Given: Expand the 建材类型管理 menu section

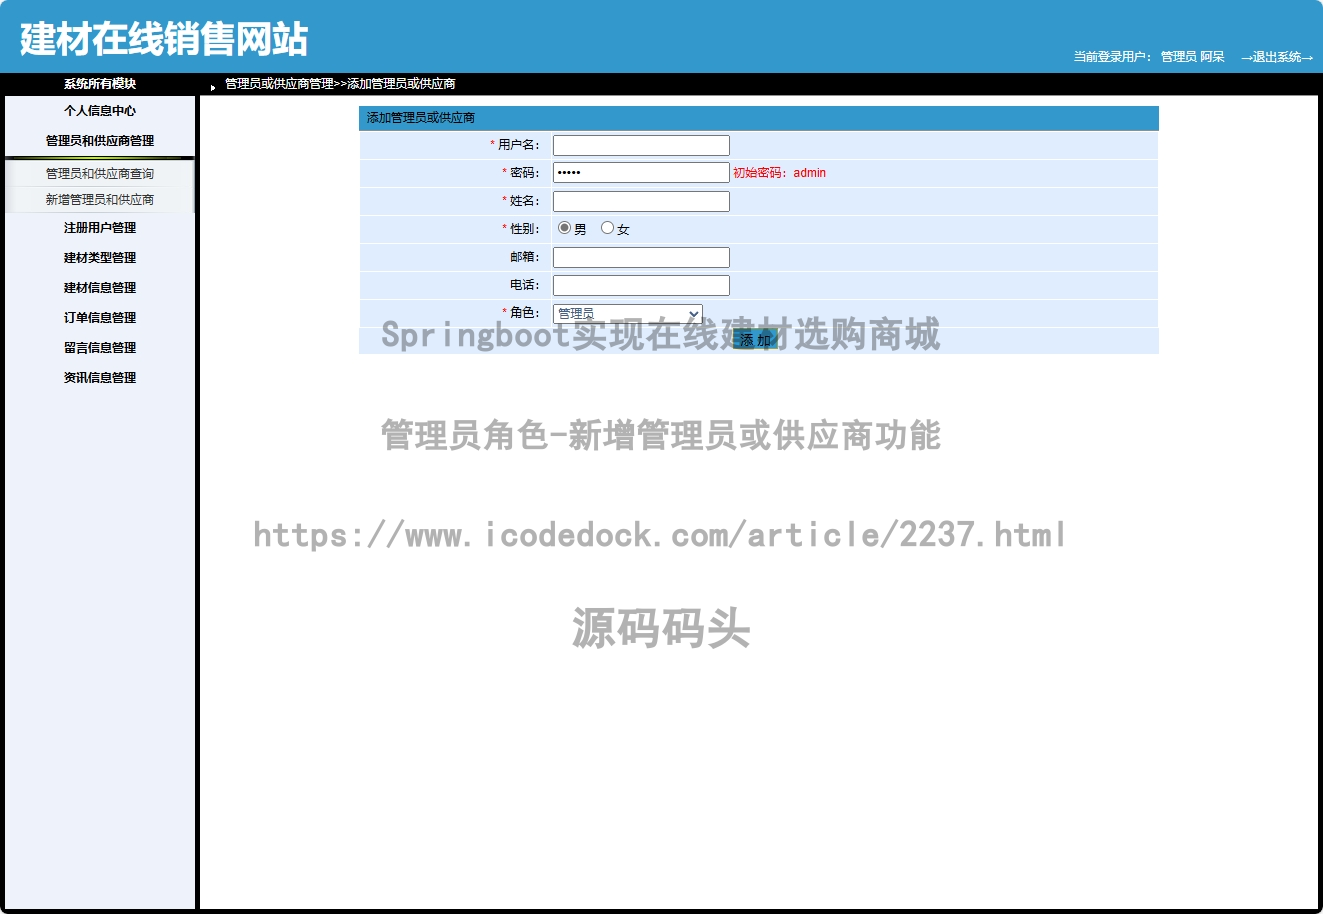Looking at the screenshot, I should pyautogui.click(x=100, y=258).
